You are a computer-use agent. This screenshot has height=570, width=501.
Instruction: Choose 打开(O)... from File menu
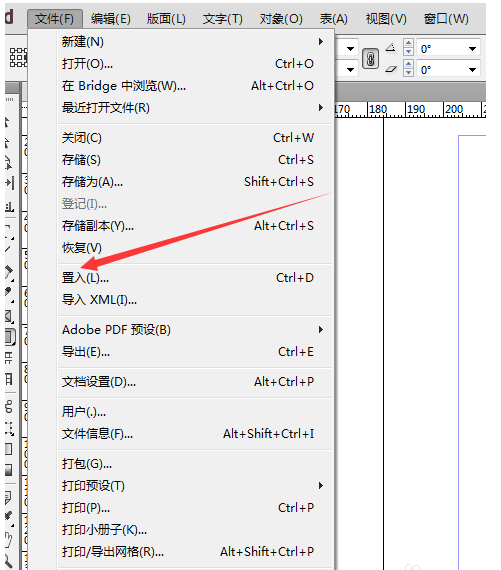click(195, 64)
